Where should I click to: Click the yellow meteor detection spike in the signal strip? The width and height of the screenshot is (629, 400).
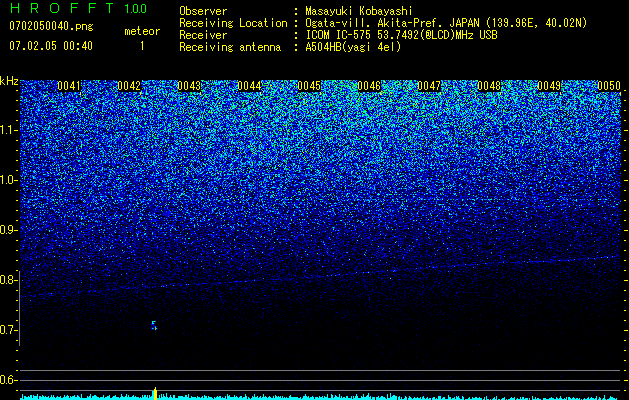[155, 394]
